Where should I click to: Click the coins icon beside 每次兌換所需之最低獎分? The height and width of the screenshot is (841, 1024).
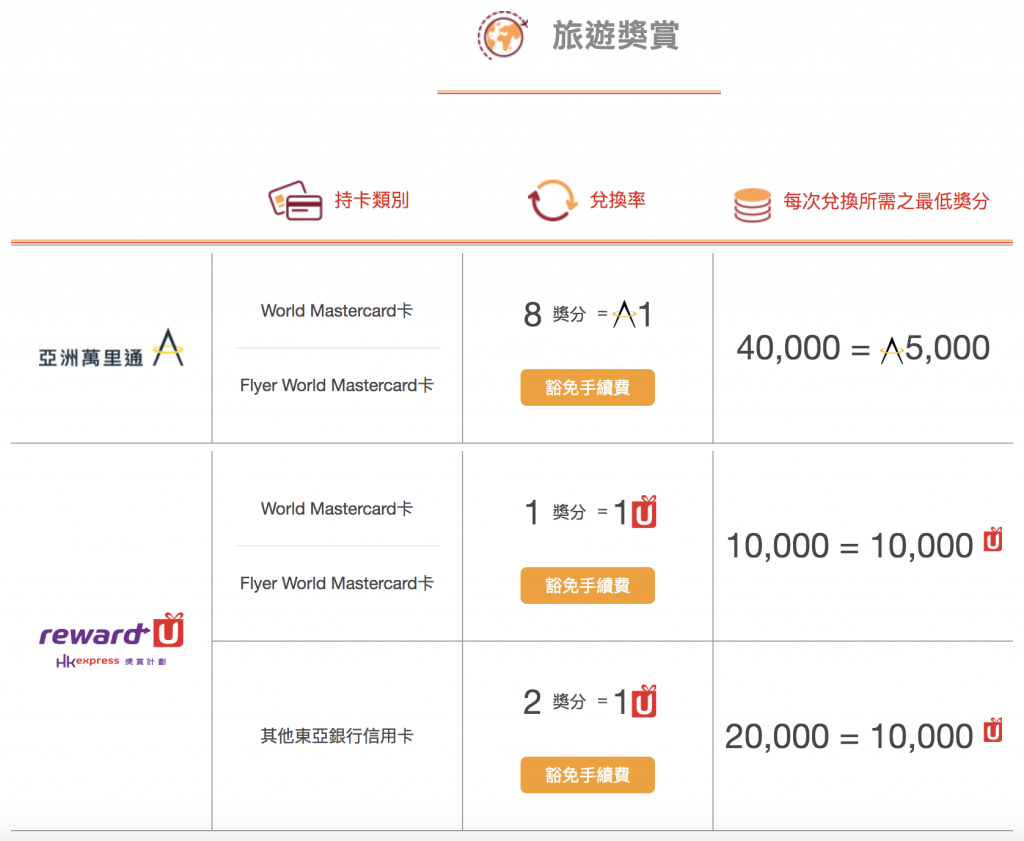(x=752, y=199)
